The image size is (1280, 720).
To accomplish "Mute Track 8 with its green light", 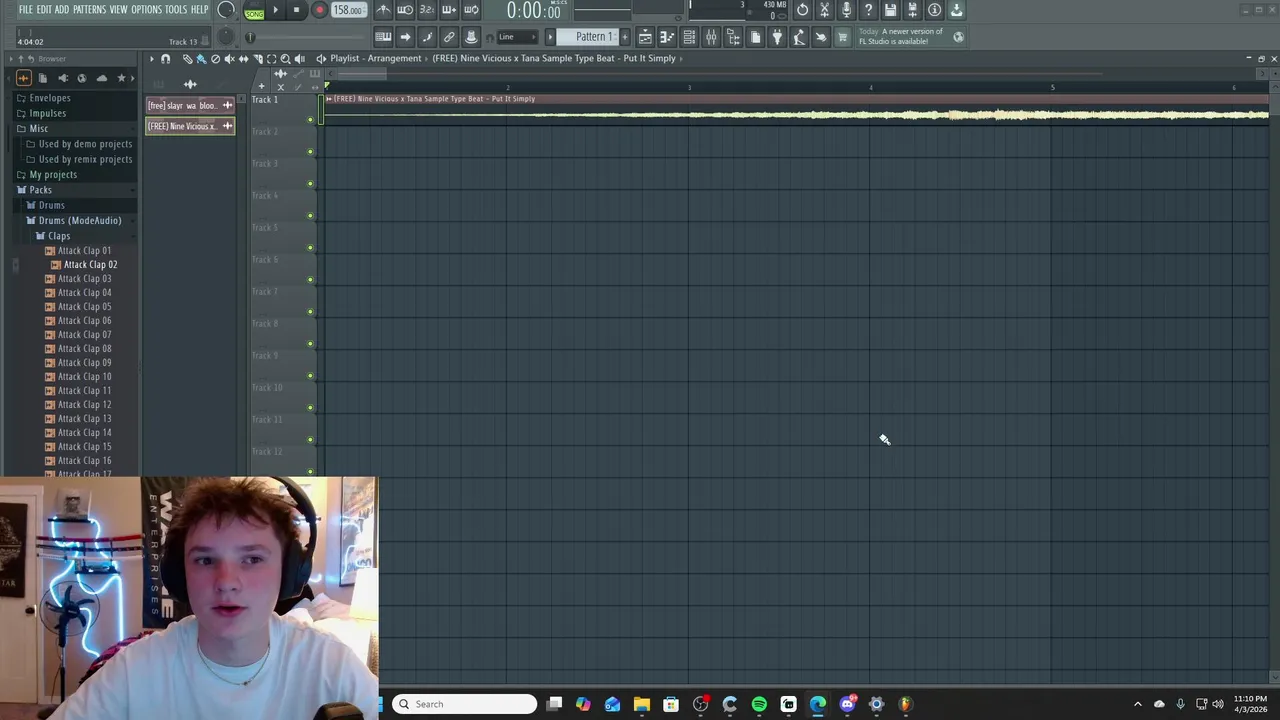I will coord(310,344).
